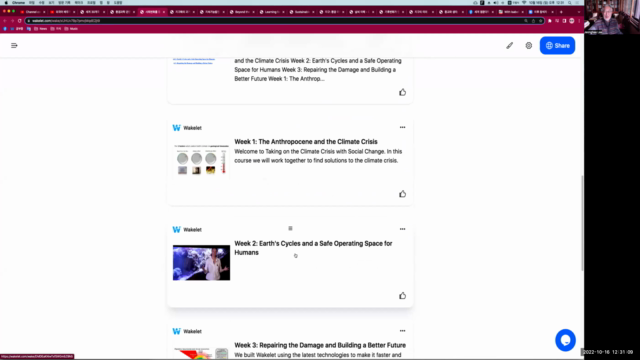Open Chrome three-dot menu

579,20
